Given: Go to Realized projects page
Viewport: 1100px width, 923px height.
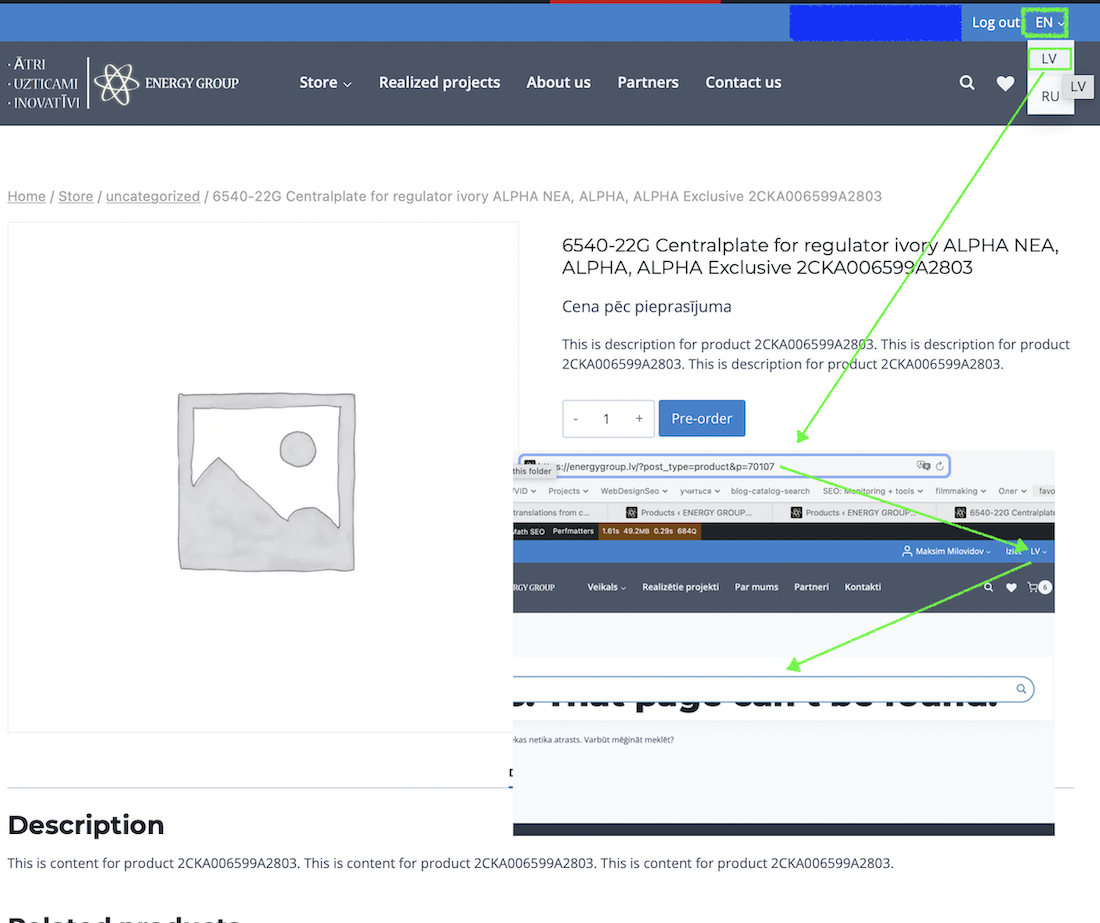Looking at the screenshot, I should 439,83.
